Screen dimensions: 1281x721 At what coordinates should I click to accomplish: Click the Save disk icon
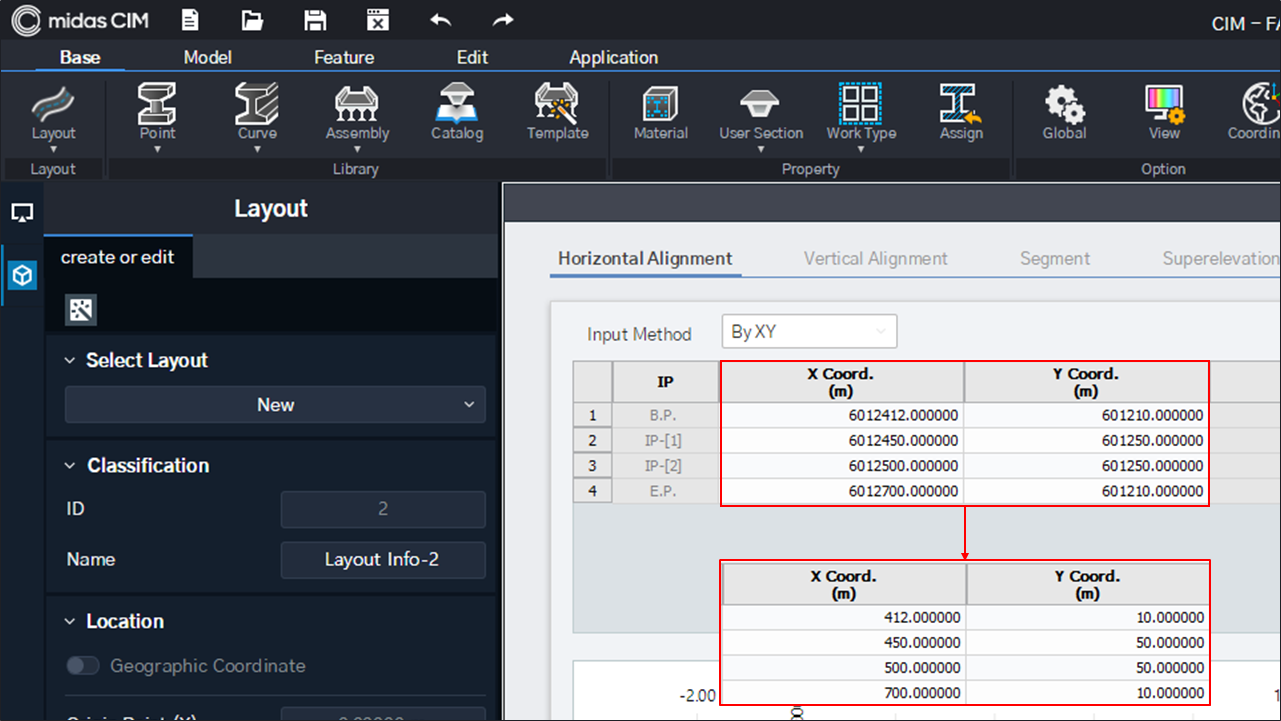click(x=315, y=20)
